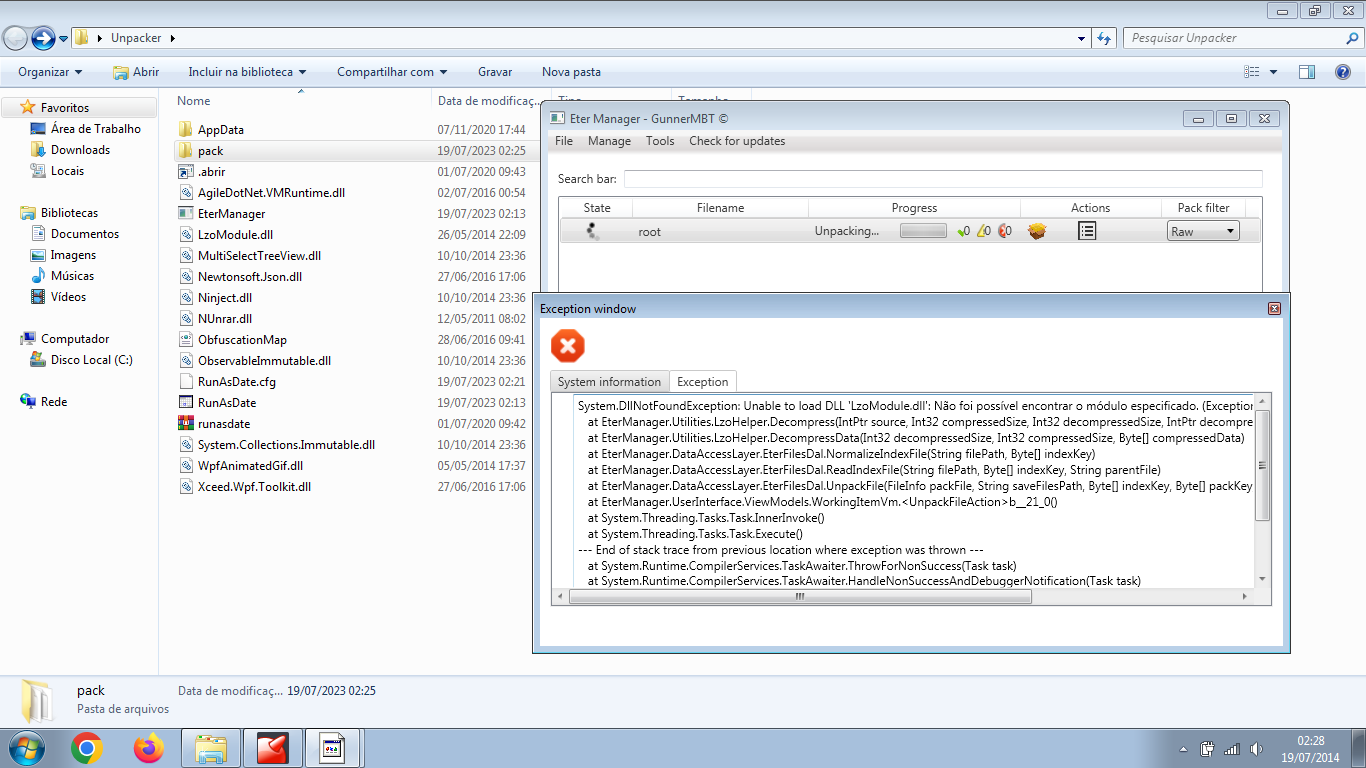This screenshot has height=768, width=1366.
Task: Click the Gravar toolbar button
Action: [495, 72]
